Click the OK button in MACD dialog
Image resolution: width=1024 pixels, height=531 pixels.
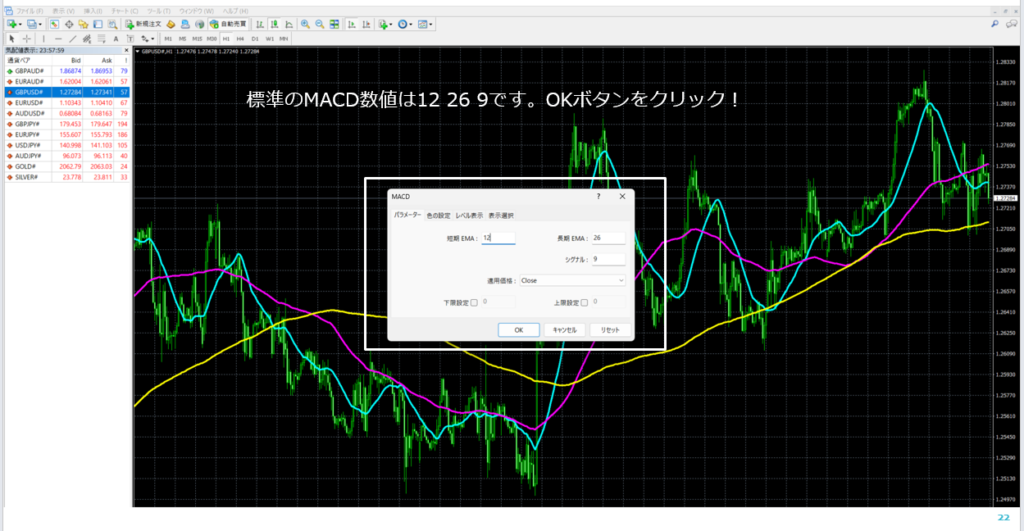519,329
